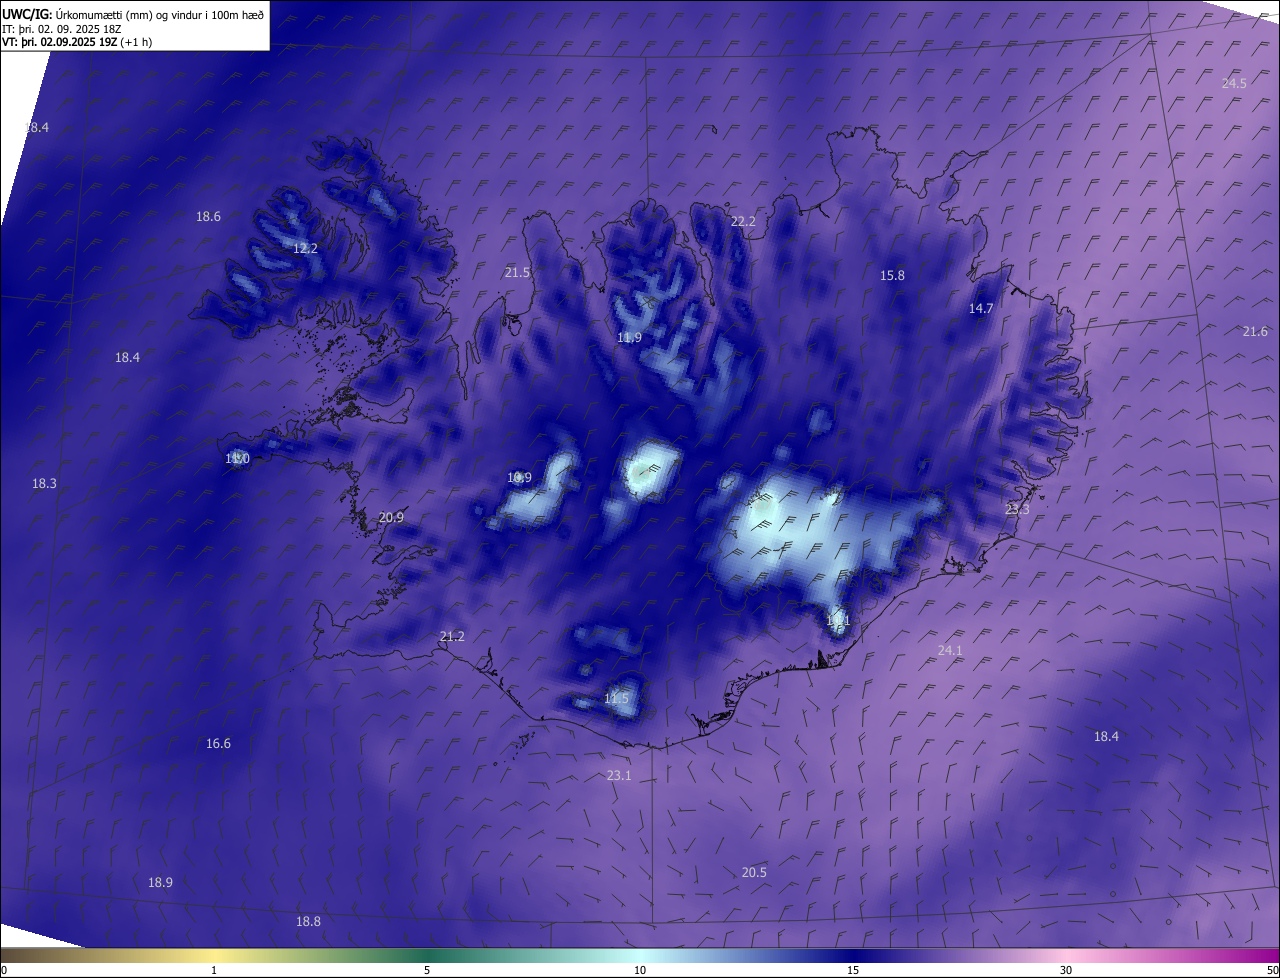Click the '5' tick on the color scale

(x=427, y=970)
